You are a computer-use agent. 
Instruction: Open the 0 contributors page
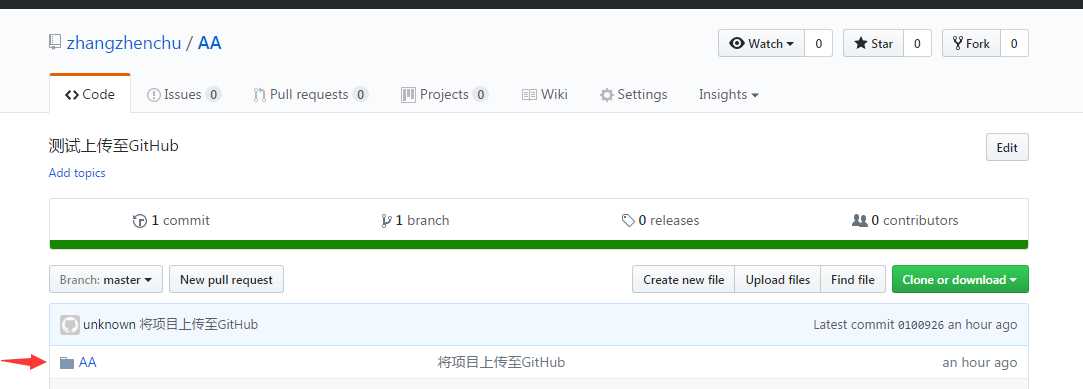point(905,220)
